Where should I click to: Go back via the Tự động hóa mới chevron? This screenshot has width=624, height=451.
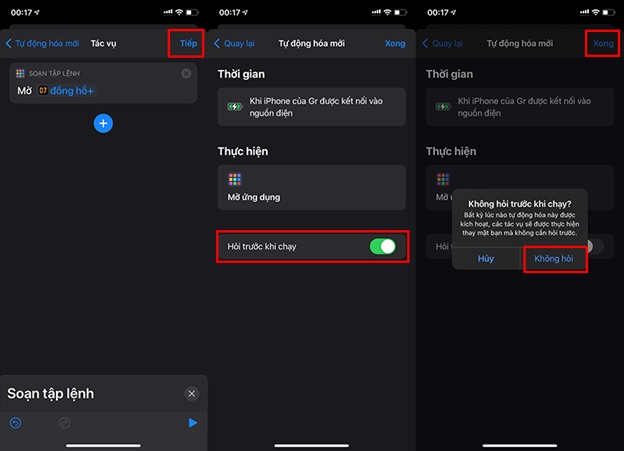[42, 44]
